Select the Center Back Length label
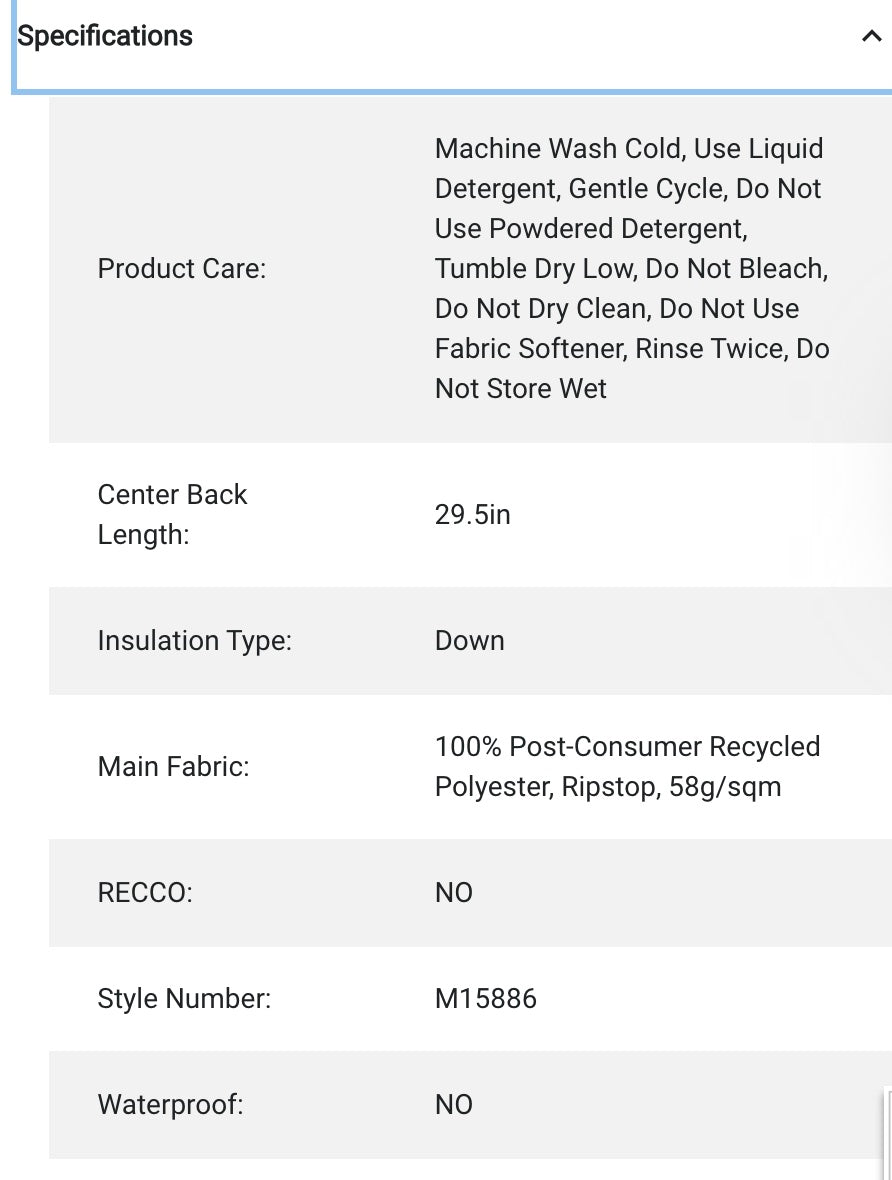 point(172,514)
